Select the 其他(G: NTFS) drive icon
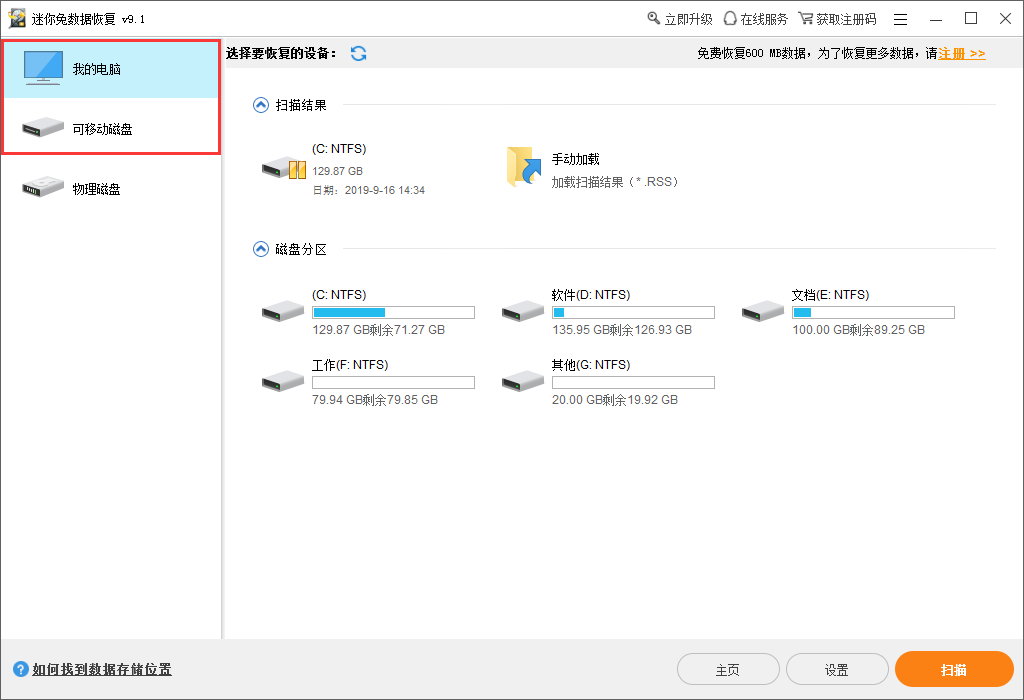The height and width of the screenshot is (700, 1024). 522,381
